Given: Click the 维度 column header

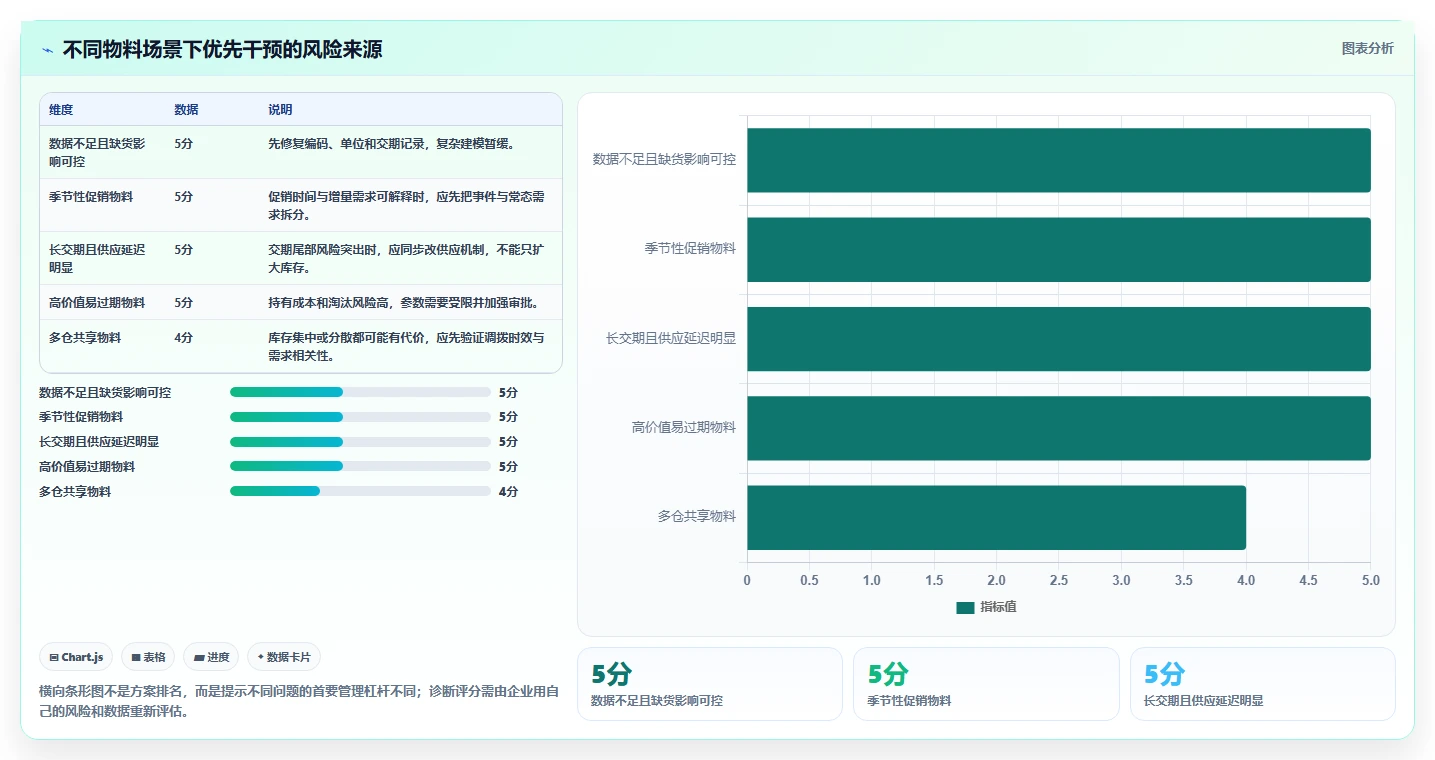Looking at the screenshot, I should 61,110.
